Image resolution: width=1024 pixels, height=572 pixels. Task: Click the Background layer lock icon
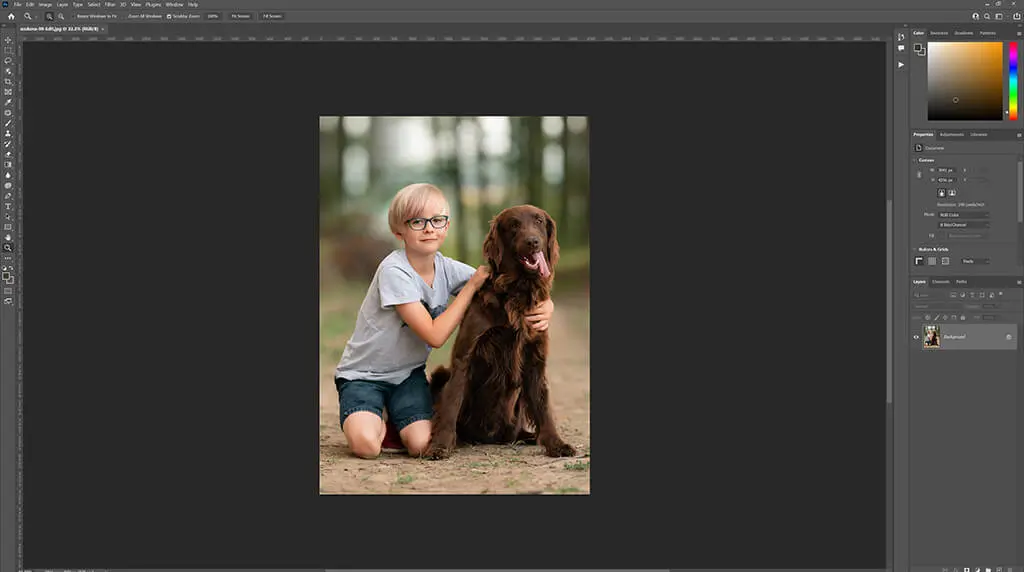tap(1008, 337)
